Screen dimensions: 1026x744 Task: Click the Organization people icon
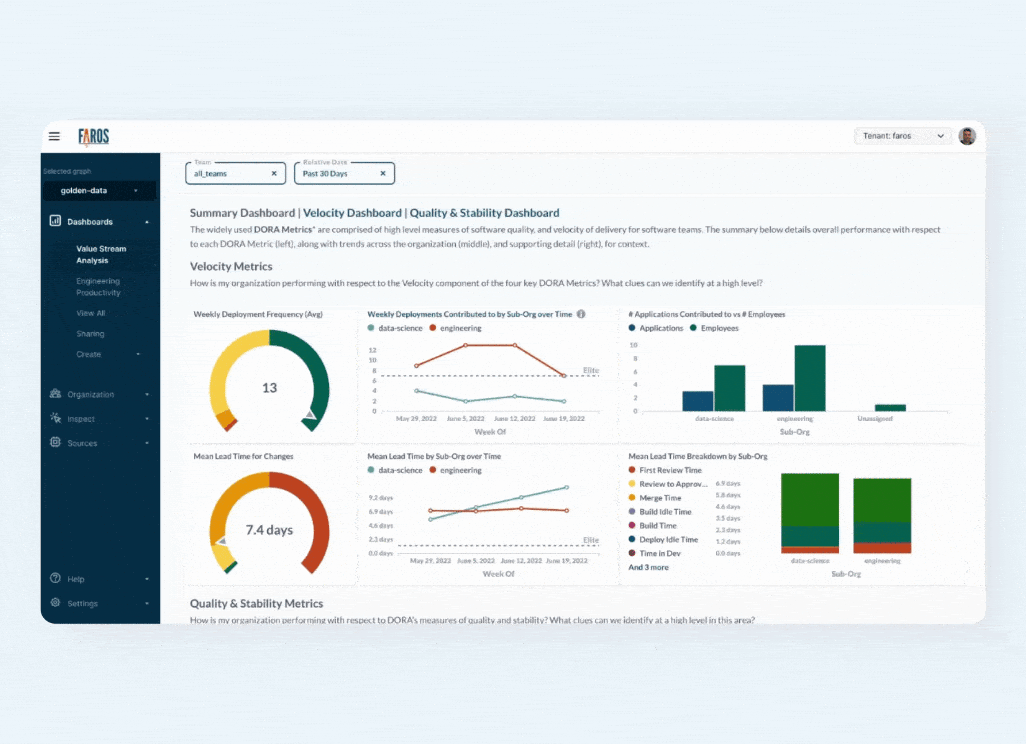(x=56, y=394)
